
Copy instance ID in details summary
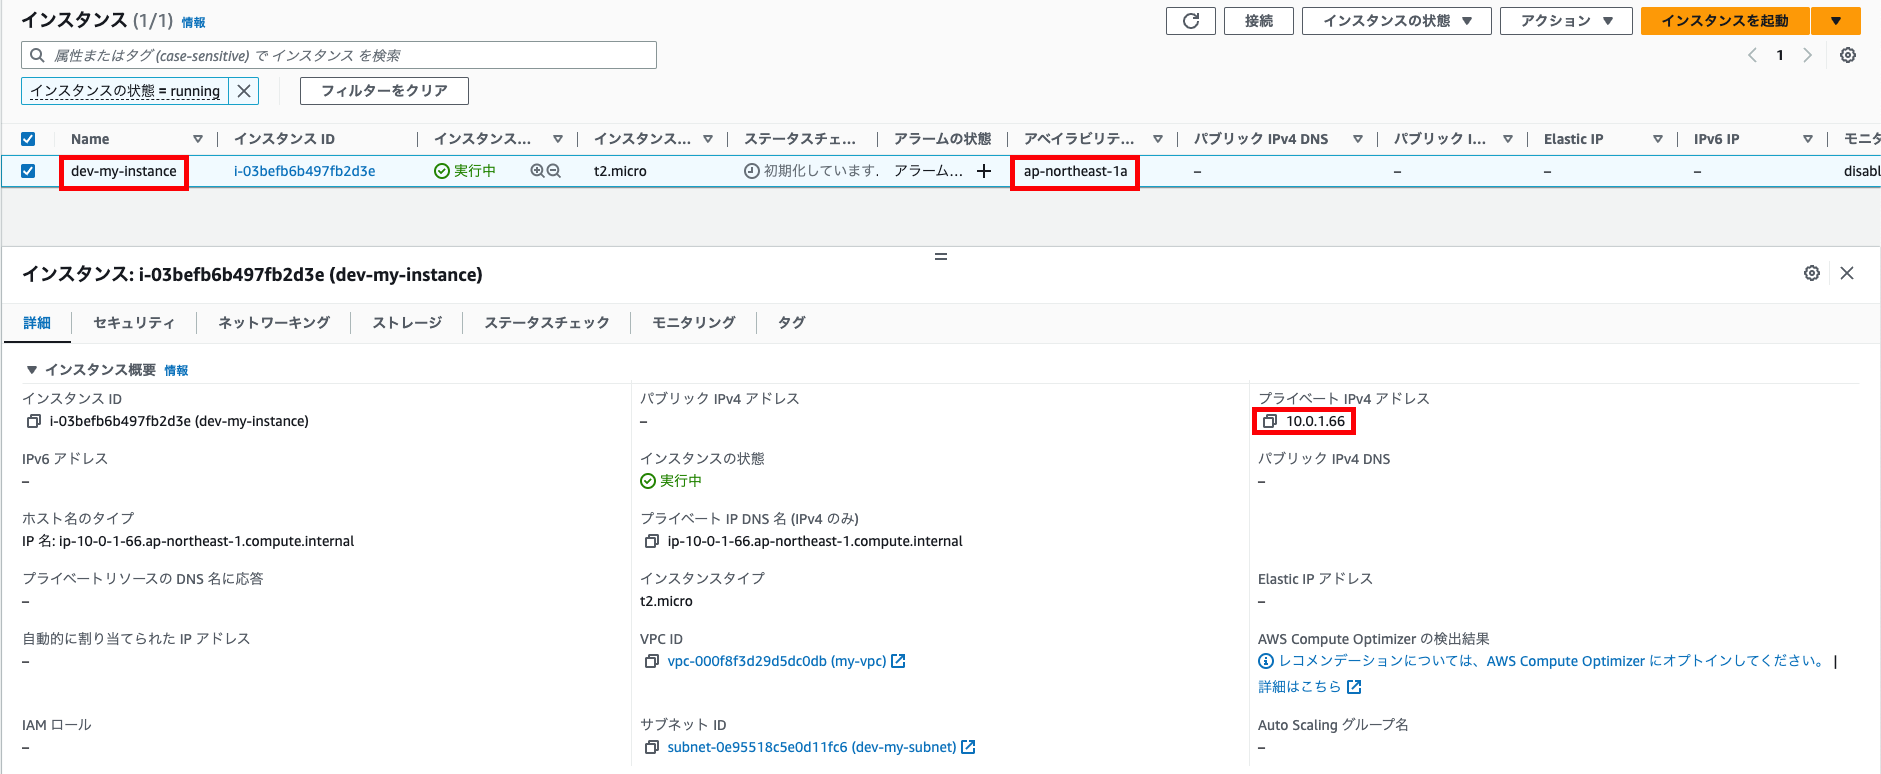[x=34, y=421]
